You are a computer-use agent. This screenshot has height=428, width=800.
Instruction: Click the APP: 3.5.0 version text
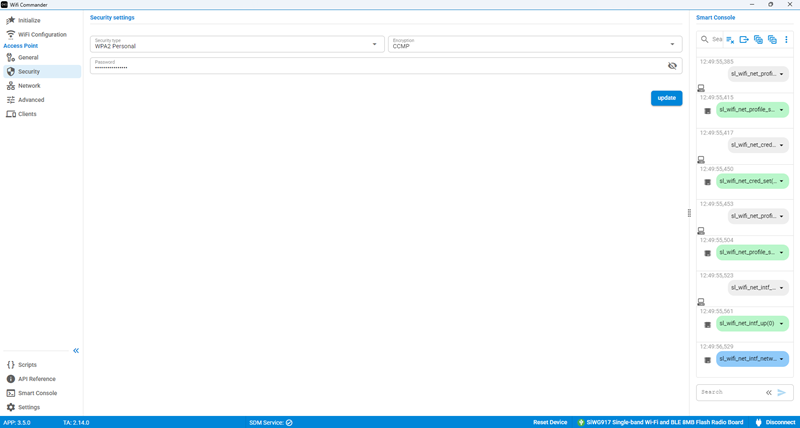pyautogui.click(x=18, y=423)
